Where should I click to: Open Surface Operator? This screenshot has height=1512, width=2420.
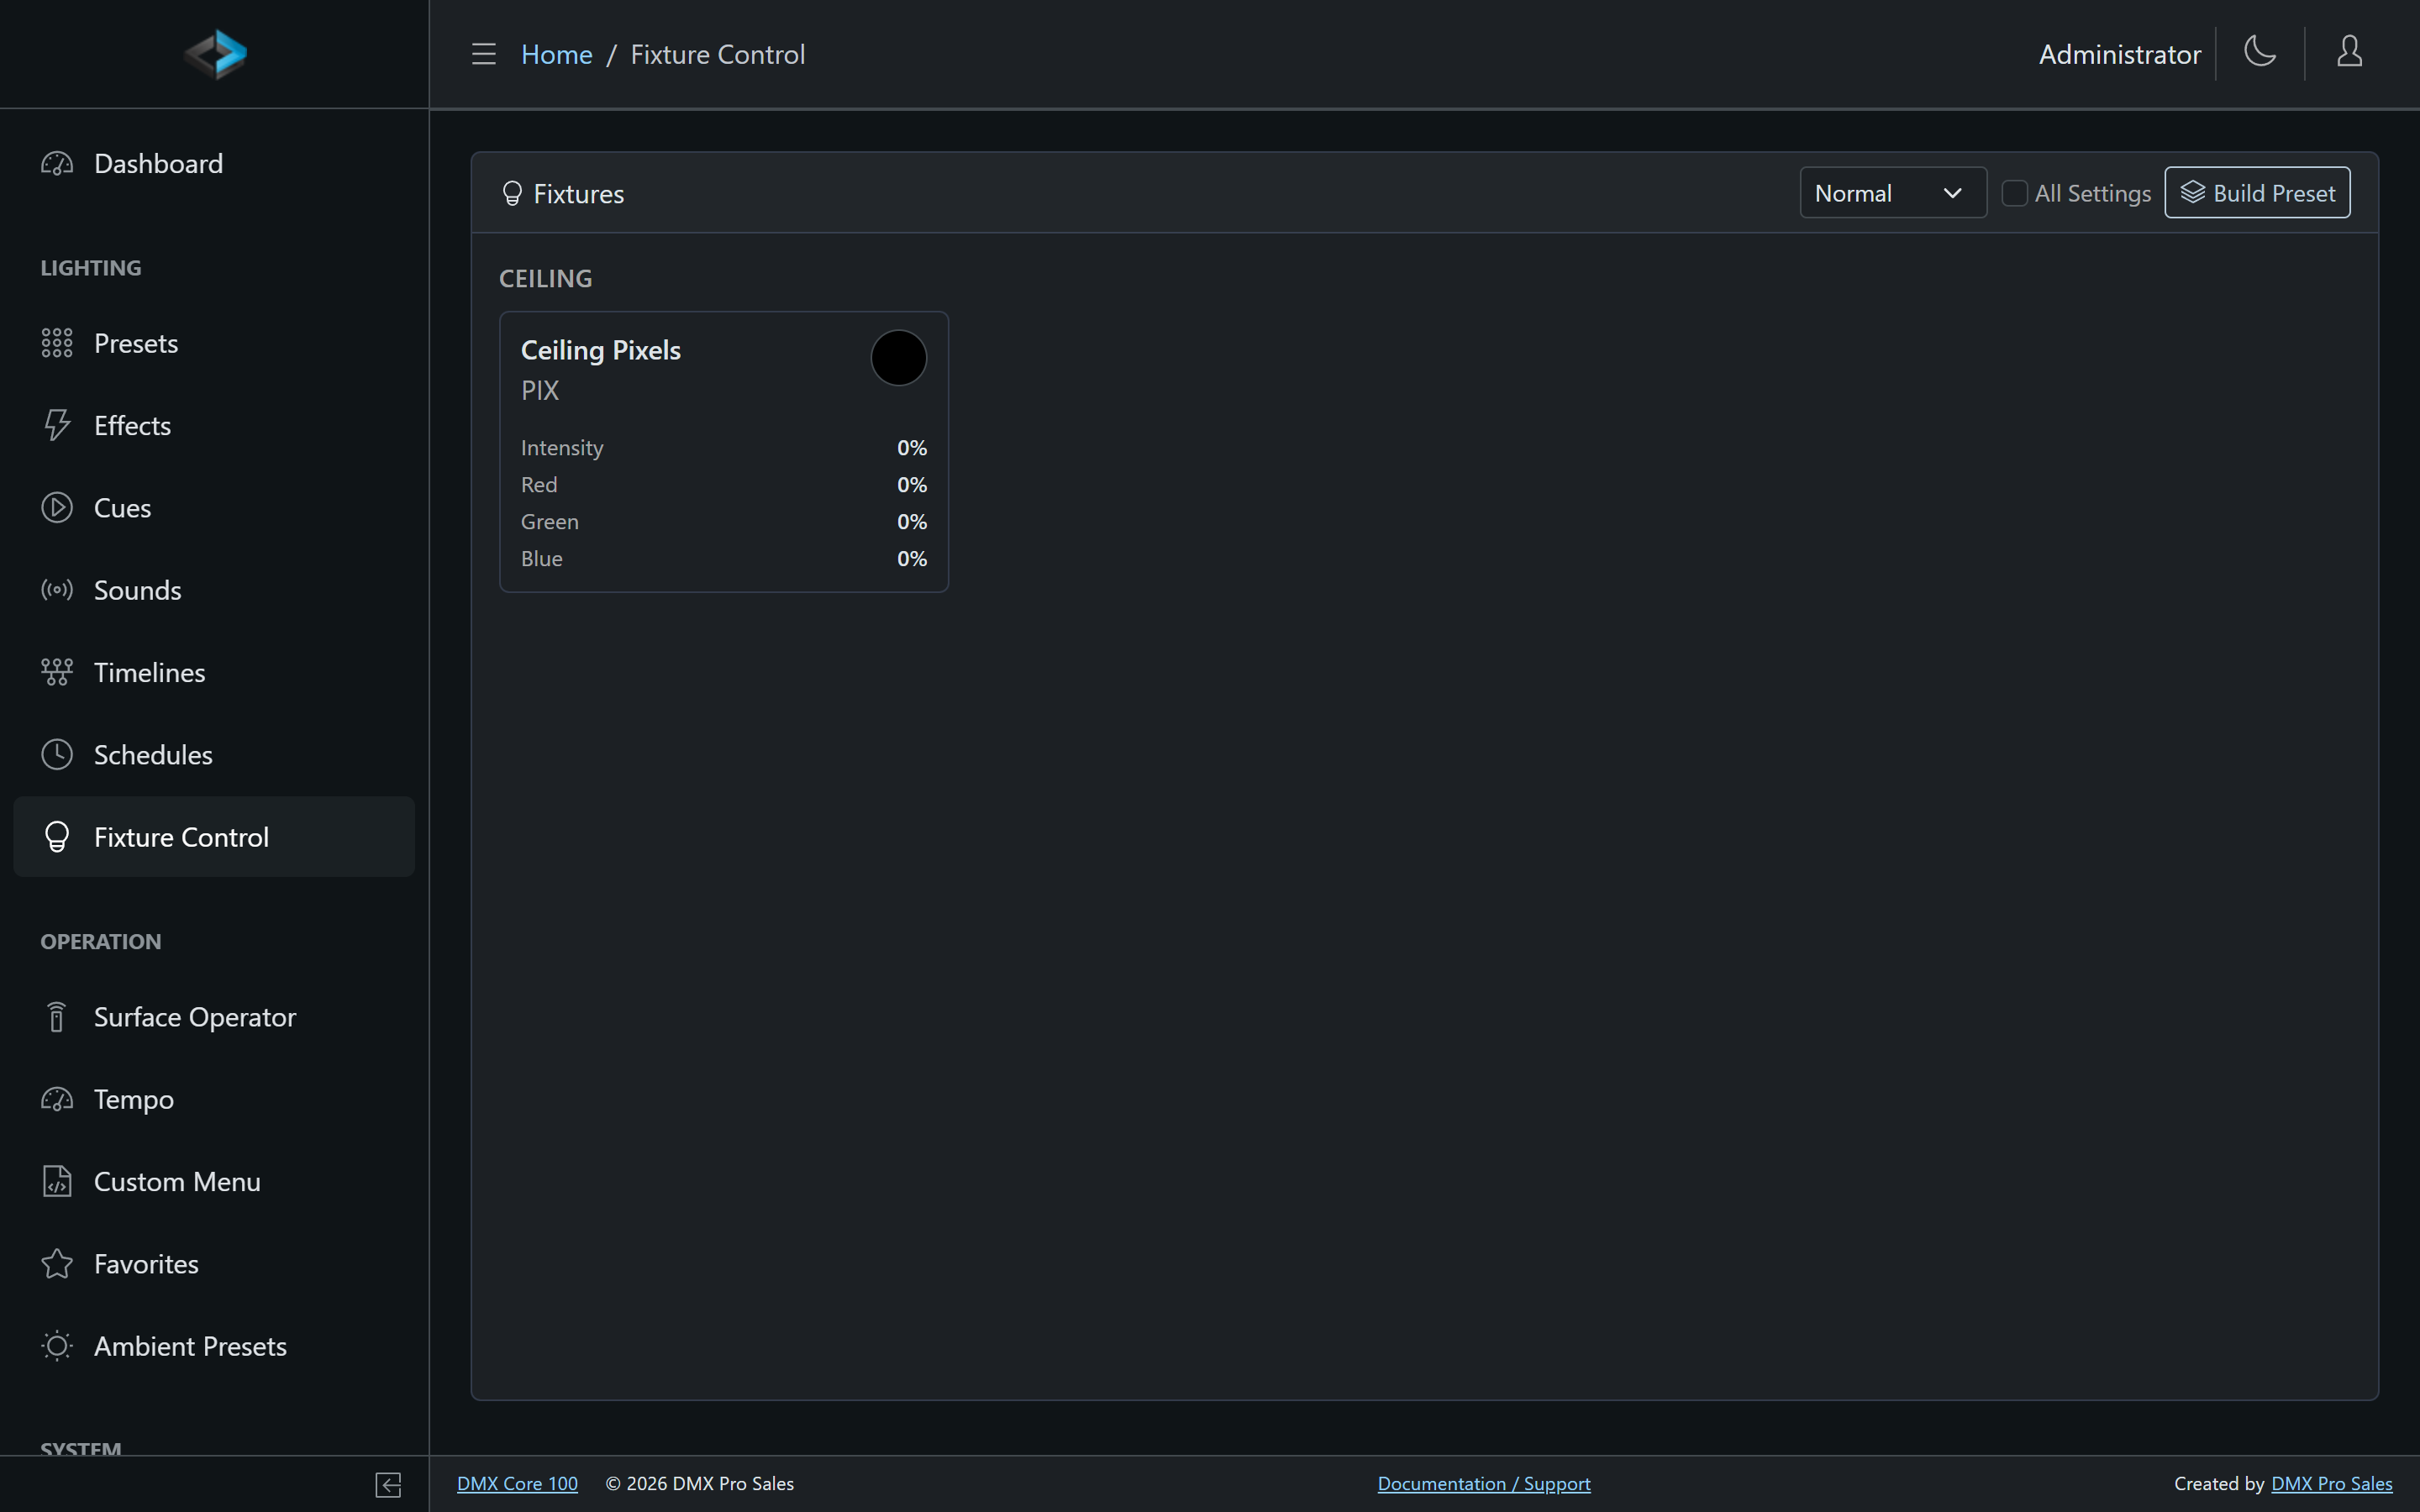click(x=214, y=1017)
